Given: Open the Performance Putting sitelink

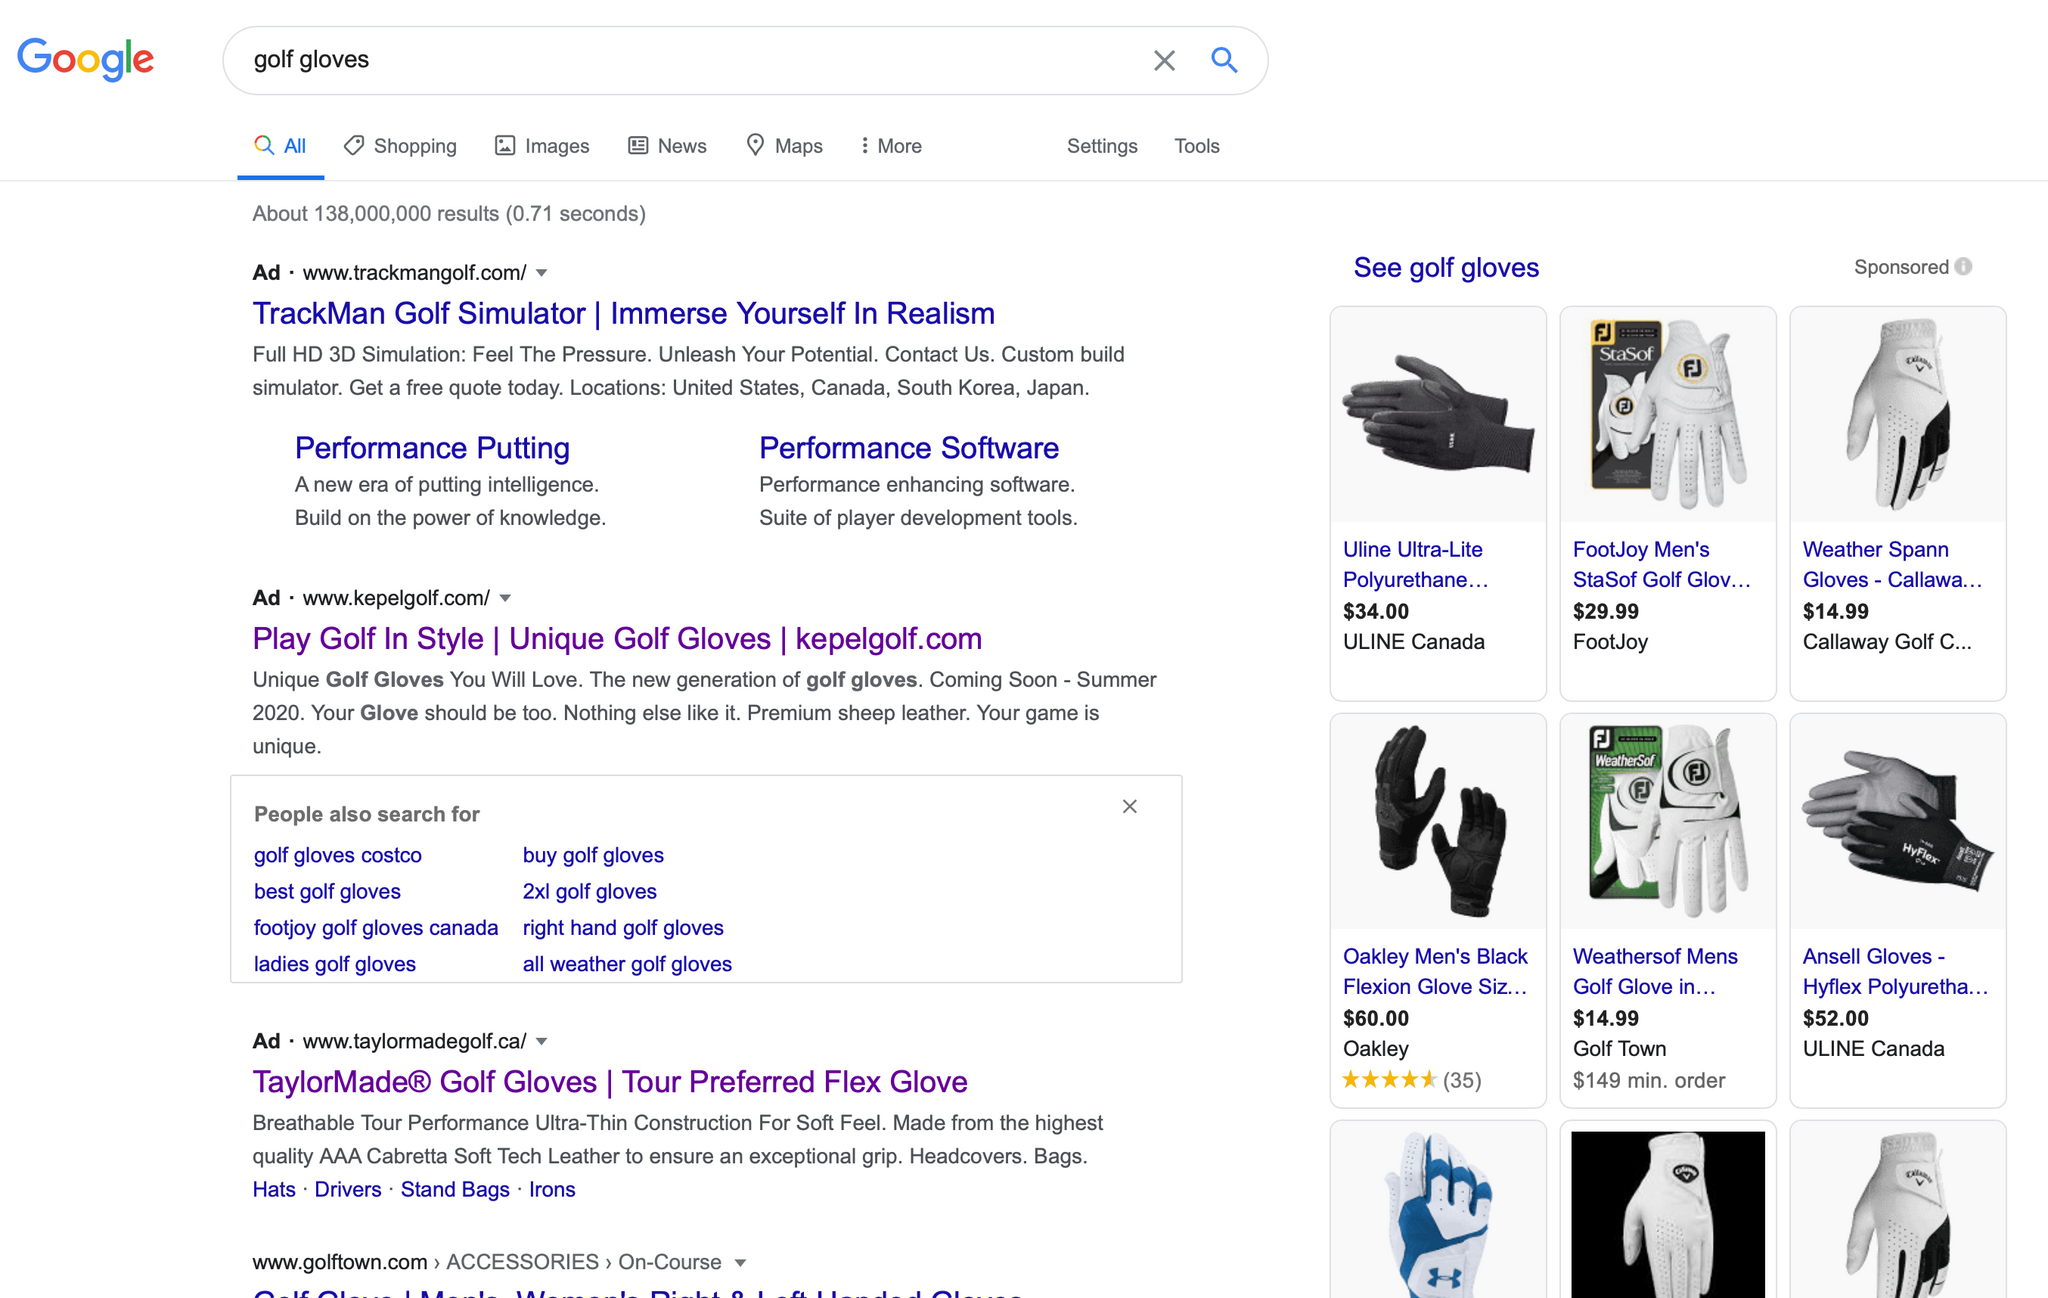Looking at the screenshot, I should pyautogui.click(x=432, y=448).
